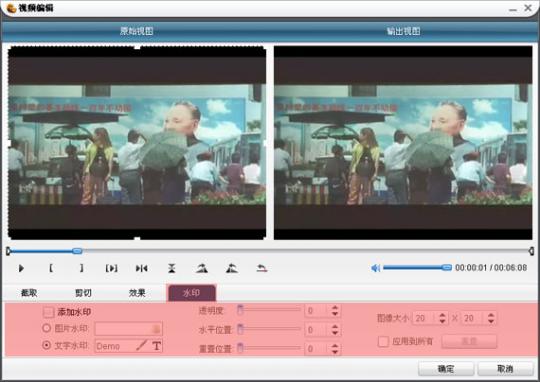Decrease the 透明度 value with the down arrow
The height and width of the screenshot is (382, 540).
click(335, 314)
